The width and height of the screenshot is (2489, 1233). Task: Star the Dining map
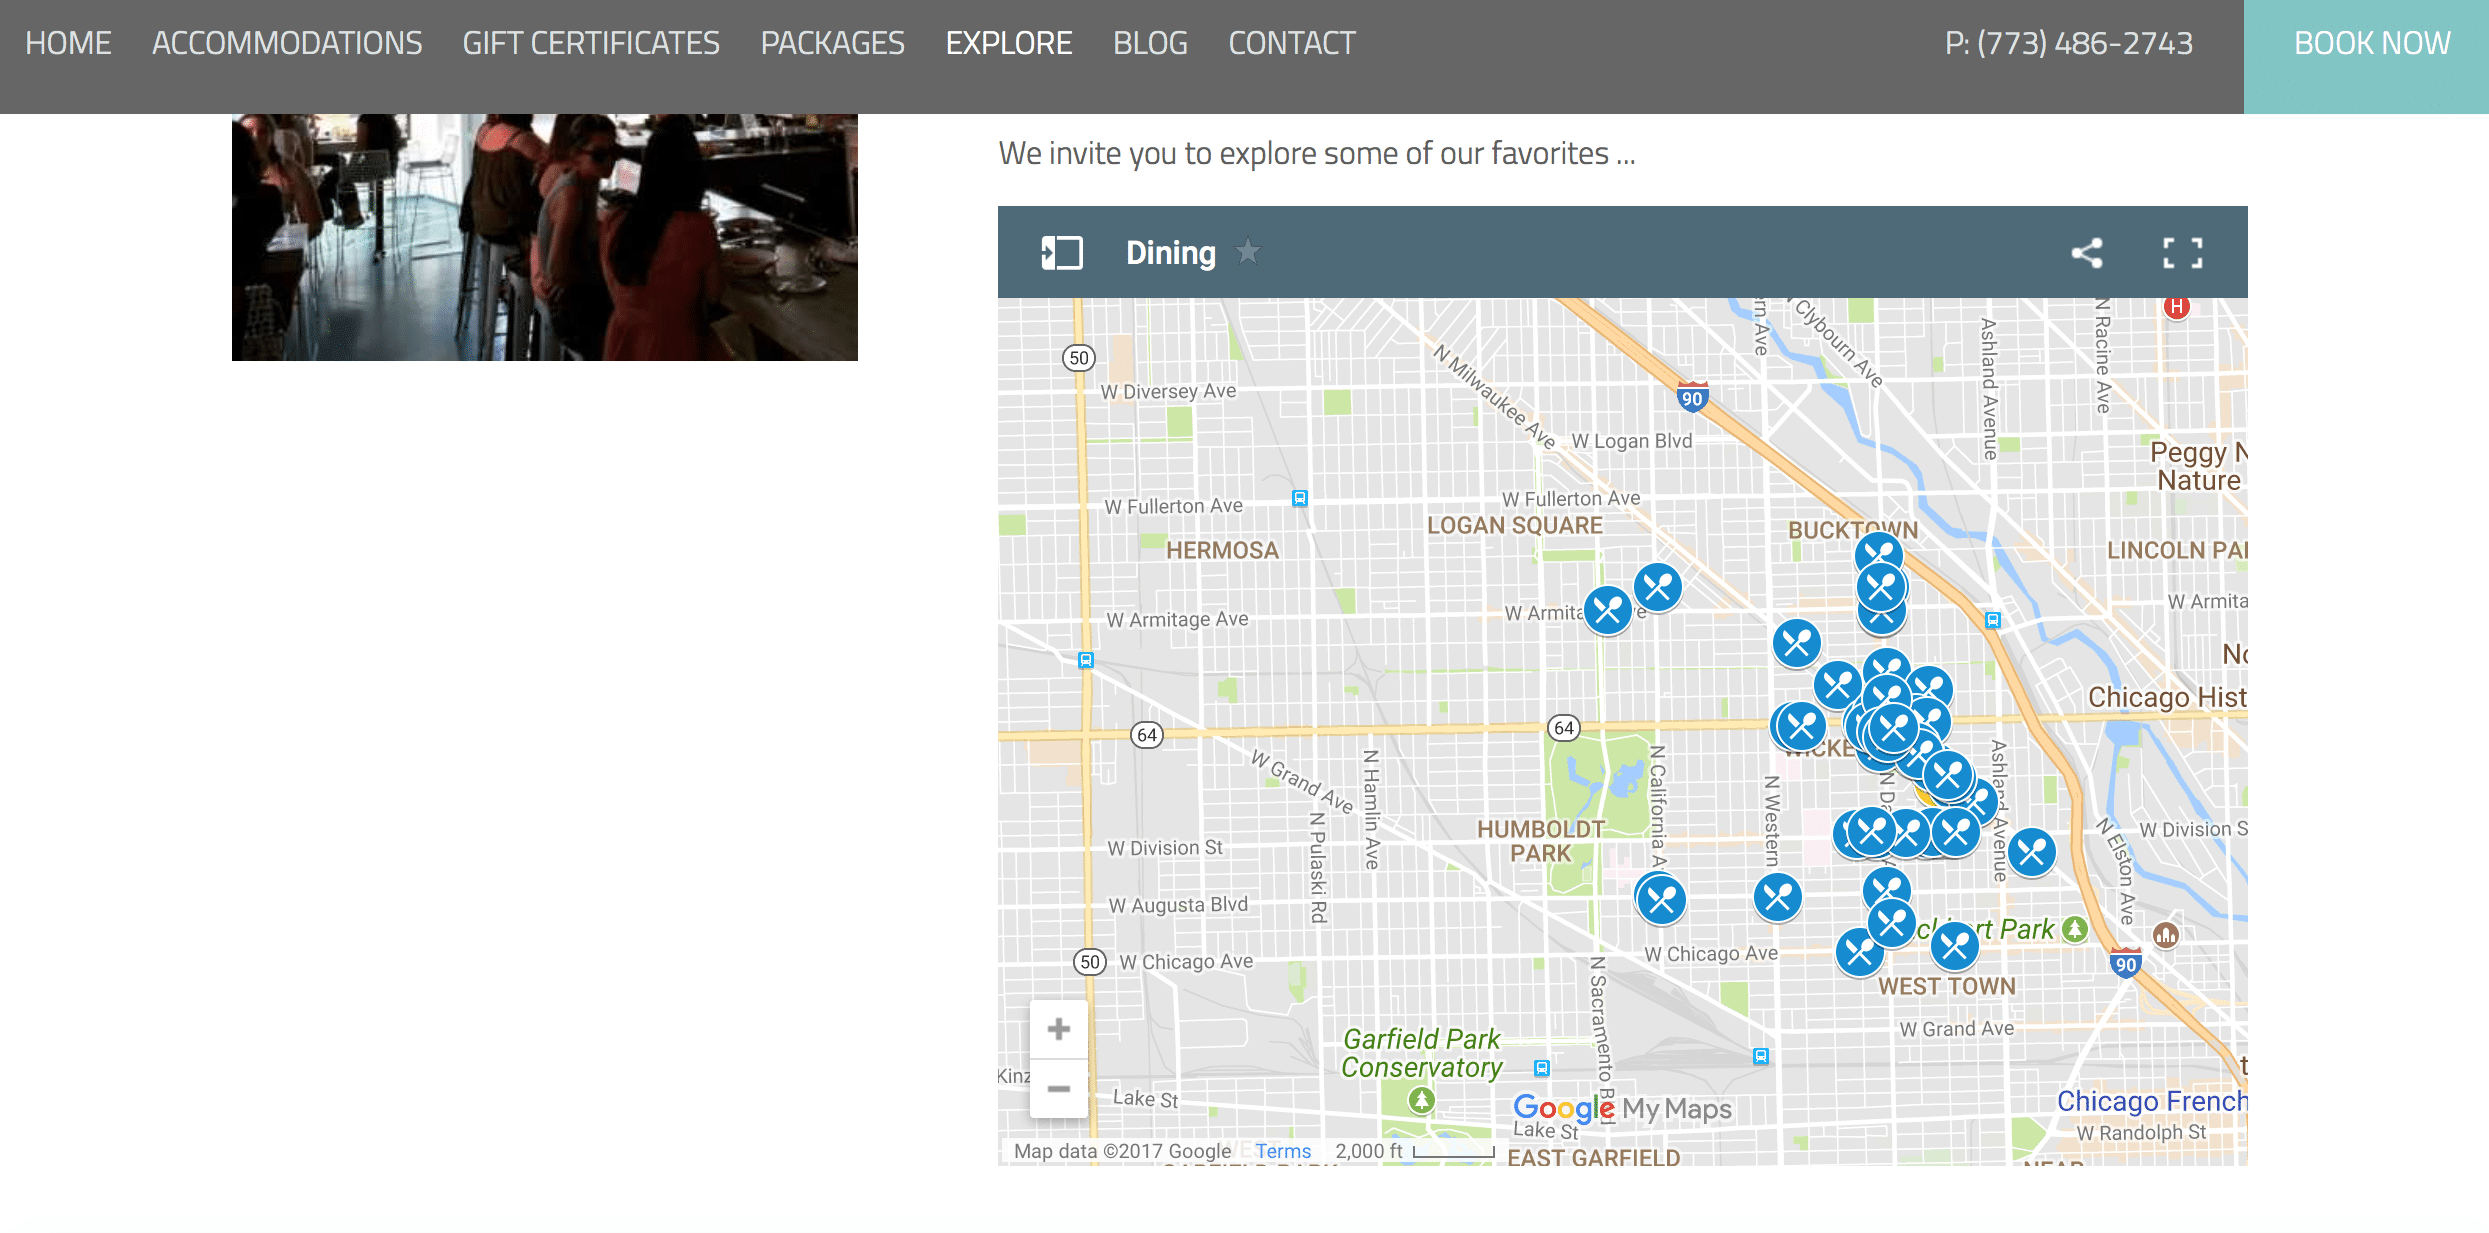tap(1248, 251)
